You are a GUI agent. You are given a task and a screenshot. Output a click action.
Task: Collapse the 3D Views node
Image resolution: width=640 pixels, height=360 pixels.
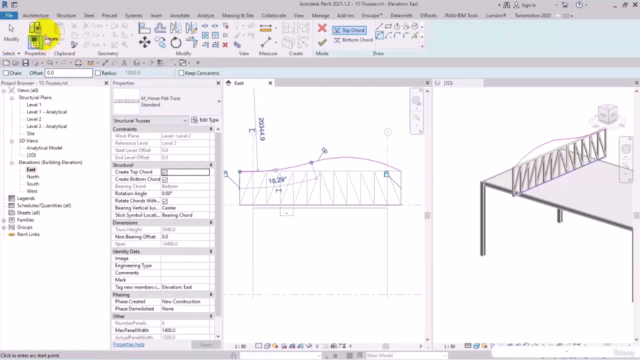[12, 141]
